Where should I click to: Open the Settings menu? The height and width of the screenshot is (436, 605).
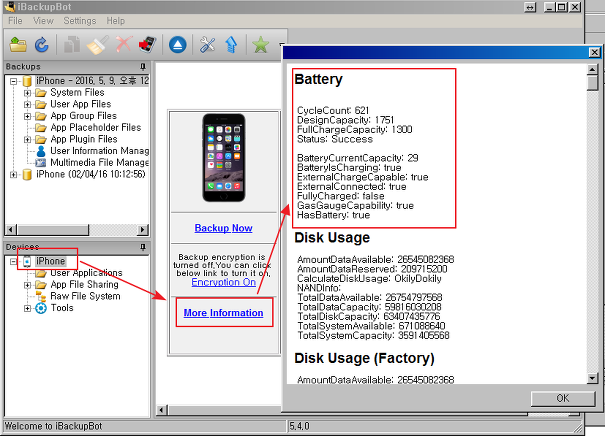80,21
